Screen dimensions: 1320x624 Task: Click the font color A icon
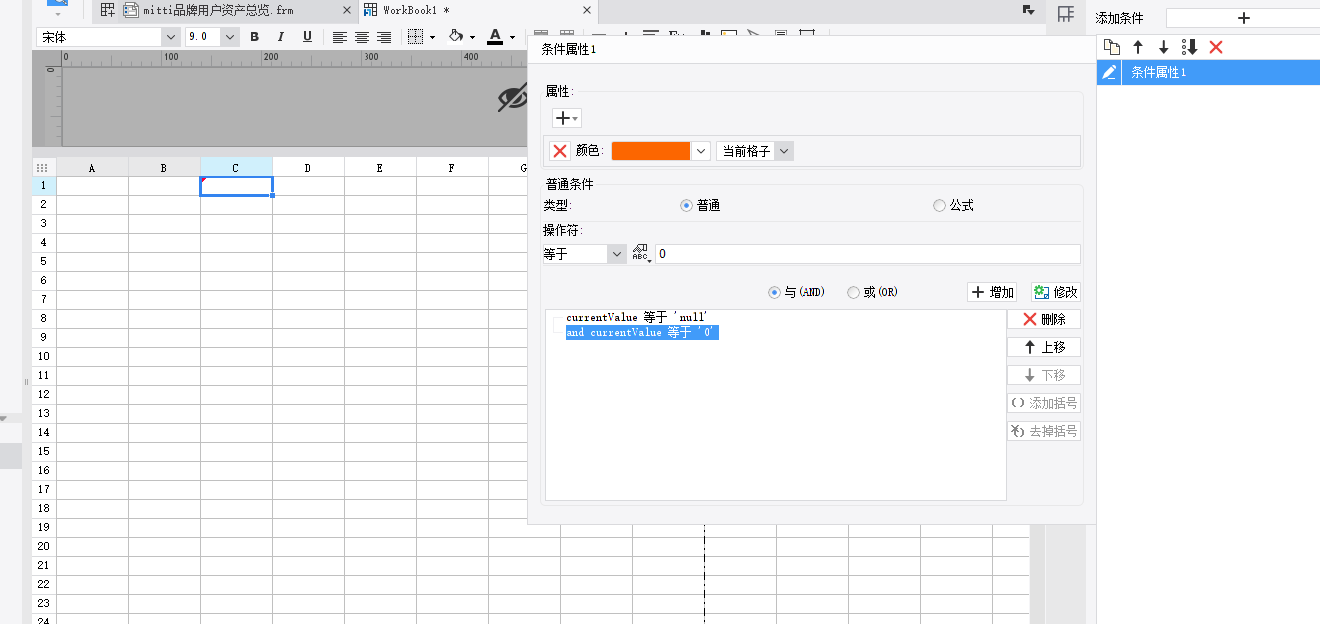[x=495, y=37]
